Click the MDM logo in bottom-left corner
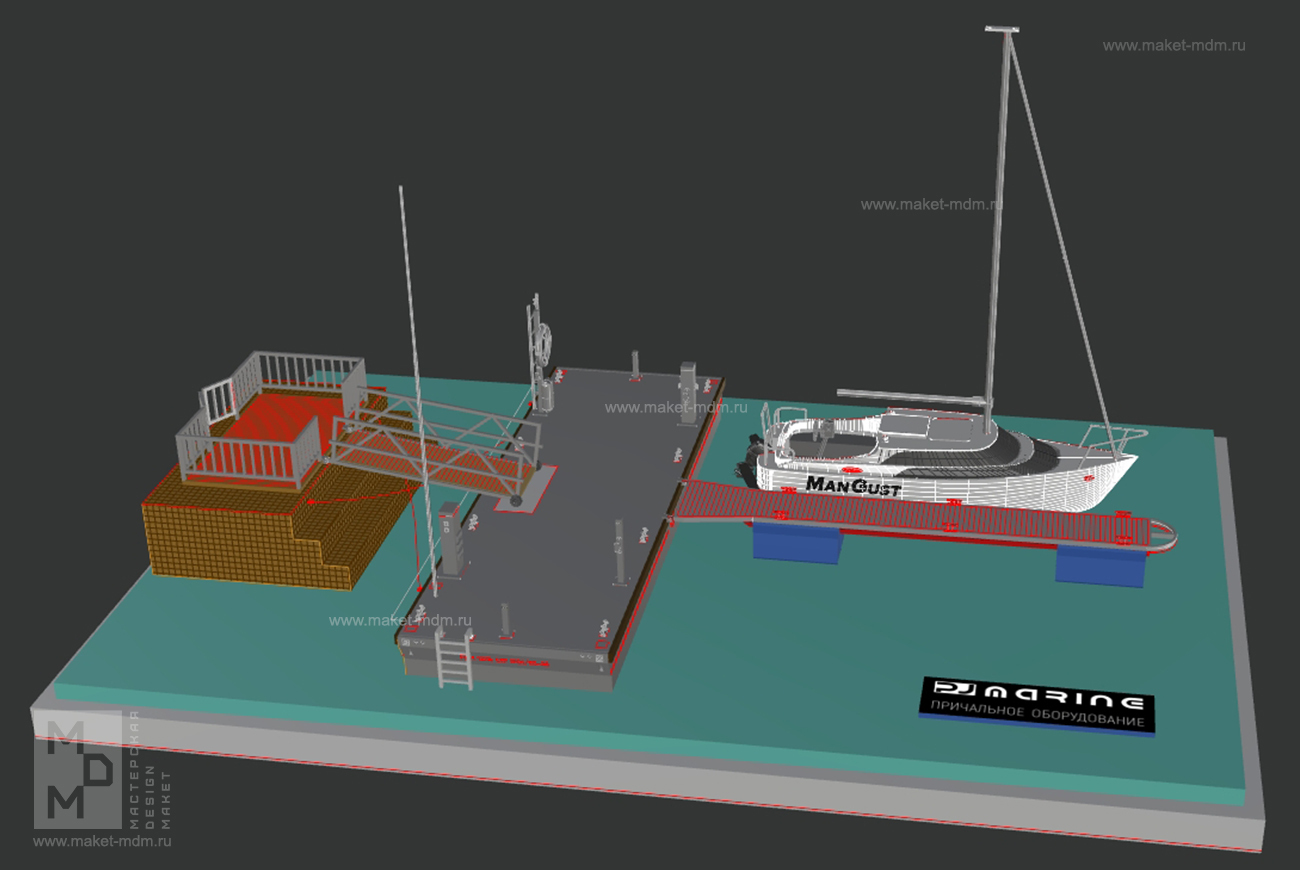 click(103, 769)
